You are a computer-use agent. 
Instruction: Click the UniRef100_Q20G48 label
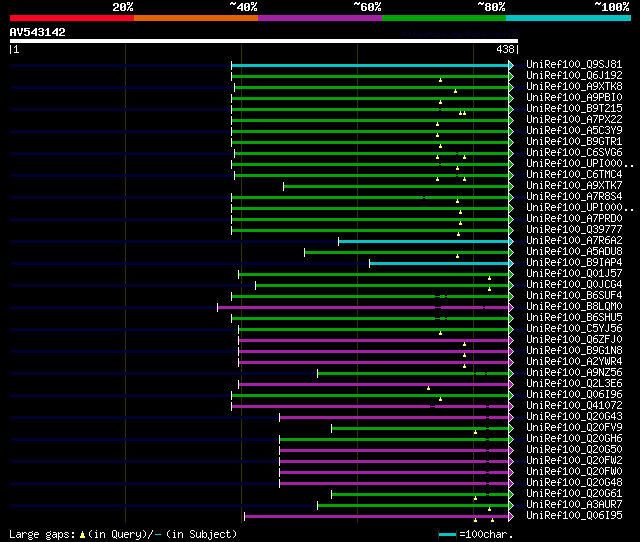pyautogui.click(x=574, y=483)
